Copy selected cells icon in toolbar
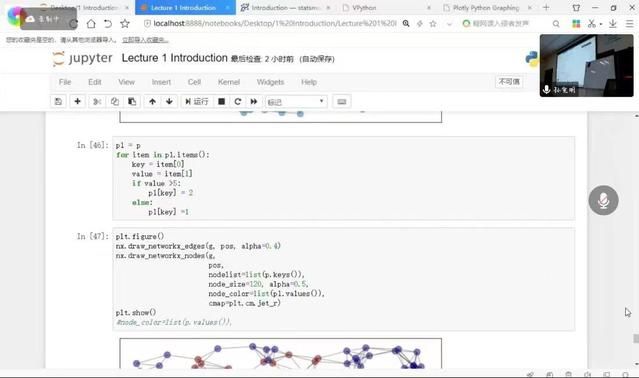 115,101
